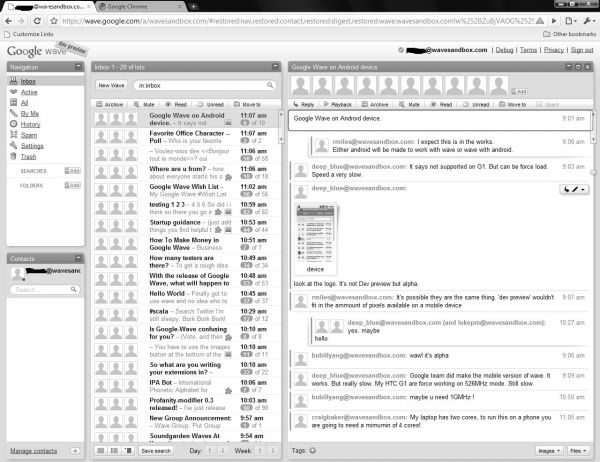Mute selected wave from inbox toolbar

tap(144, 104)
